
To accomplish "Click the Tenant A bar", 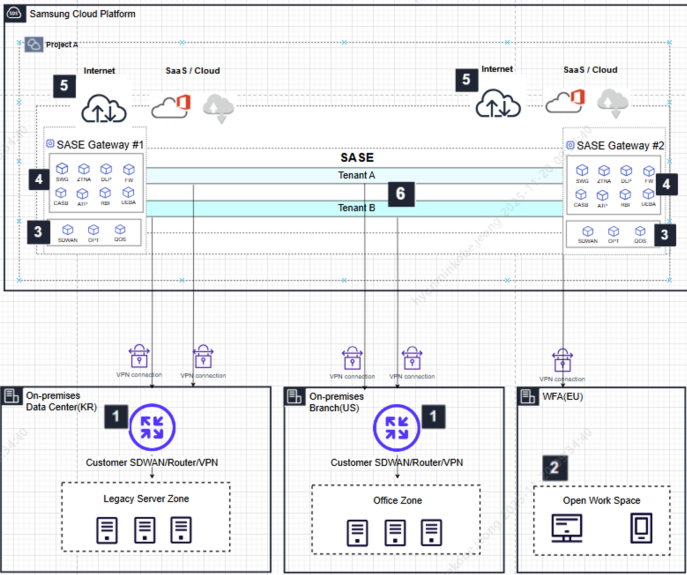I will click(354, 175).
